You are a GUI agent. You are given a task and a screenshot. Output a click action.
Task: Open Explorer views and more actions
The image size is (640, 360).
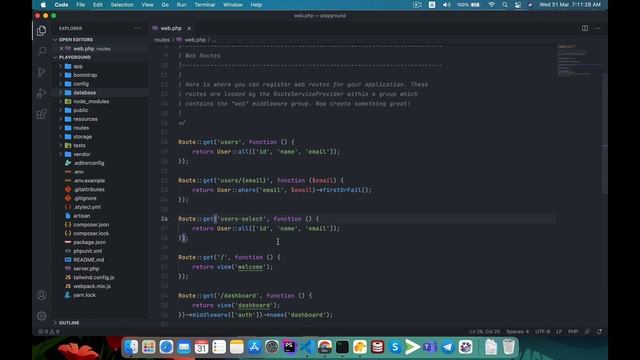point(138,28)
